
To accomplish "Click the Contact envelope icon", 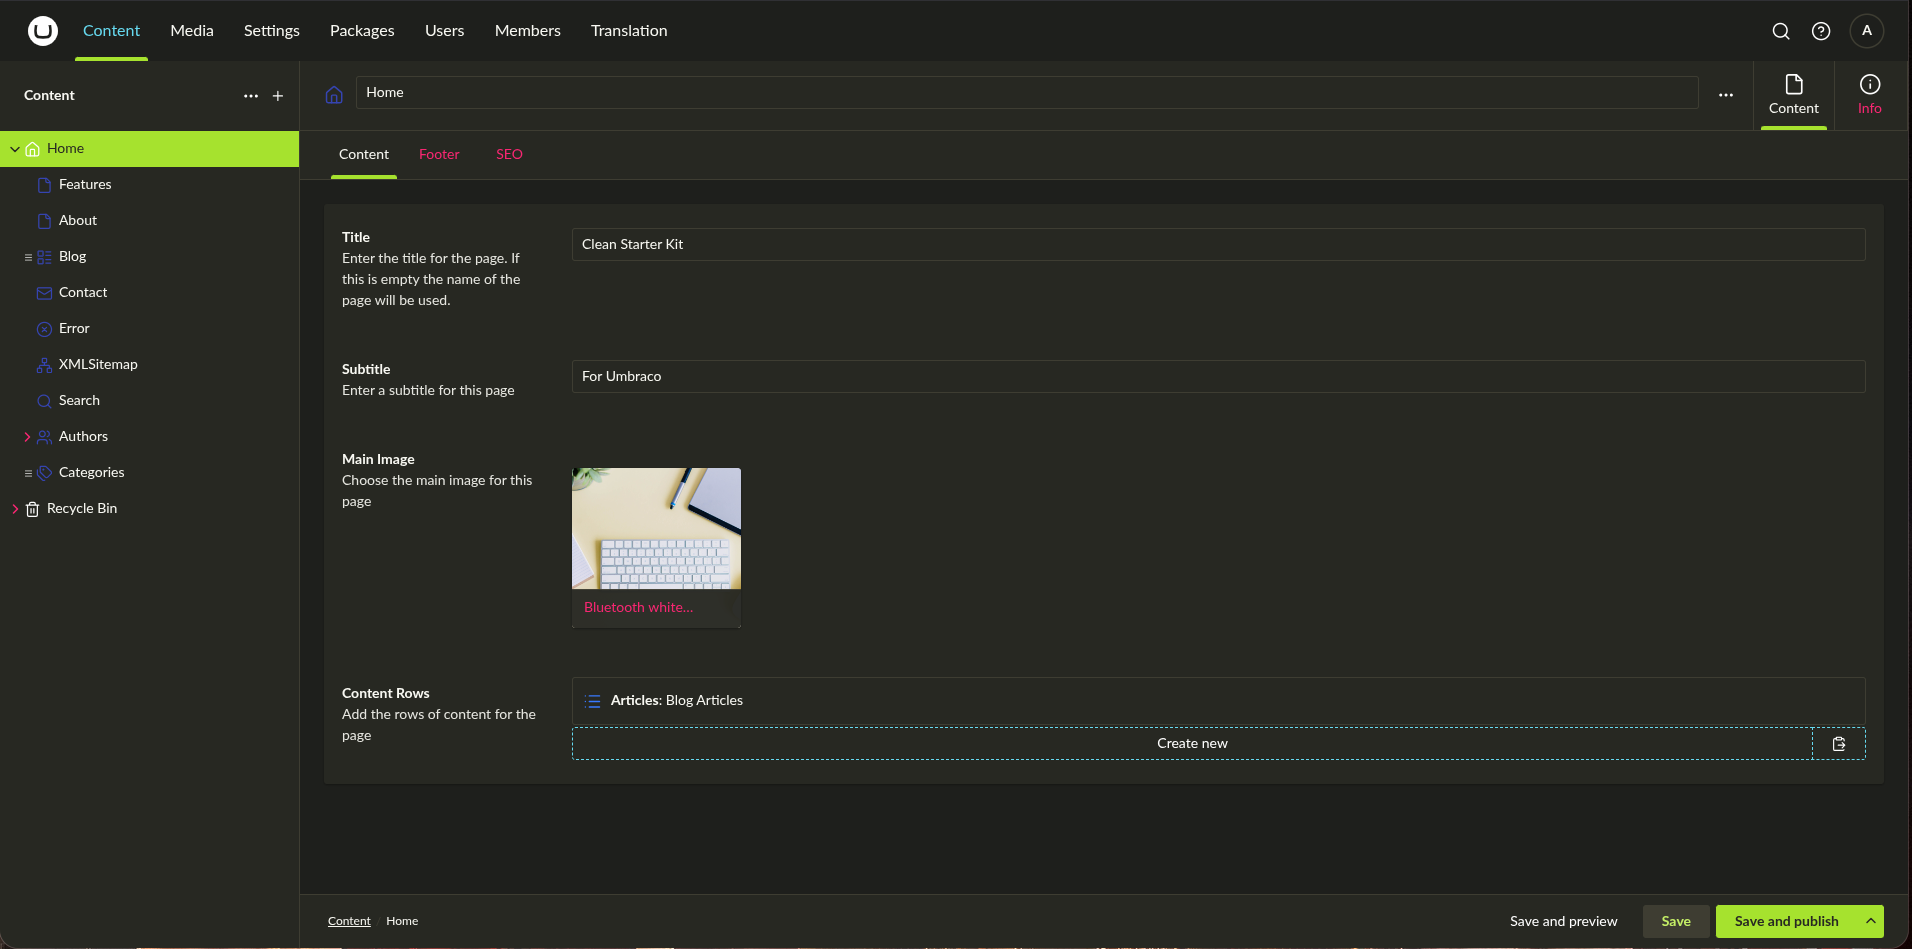I will click(x=44, y=293).
